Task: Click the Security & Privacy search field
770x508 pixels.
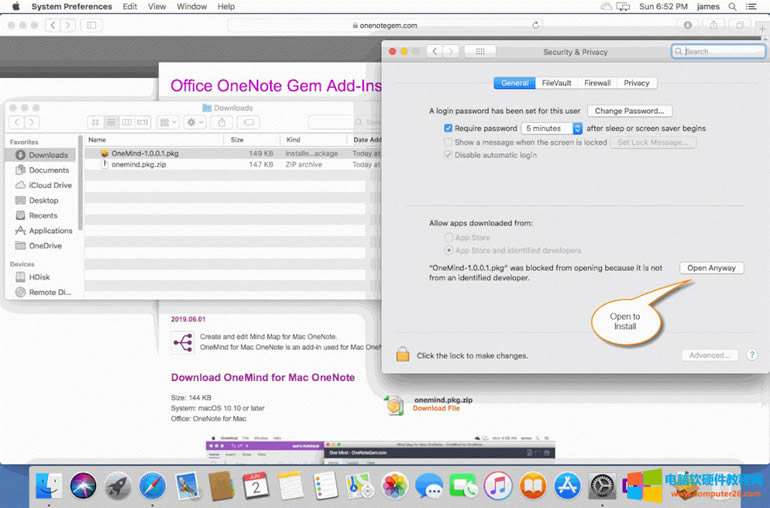Action: pyautogui.click(x=718, y=51)
